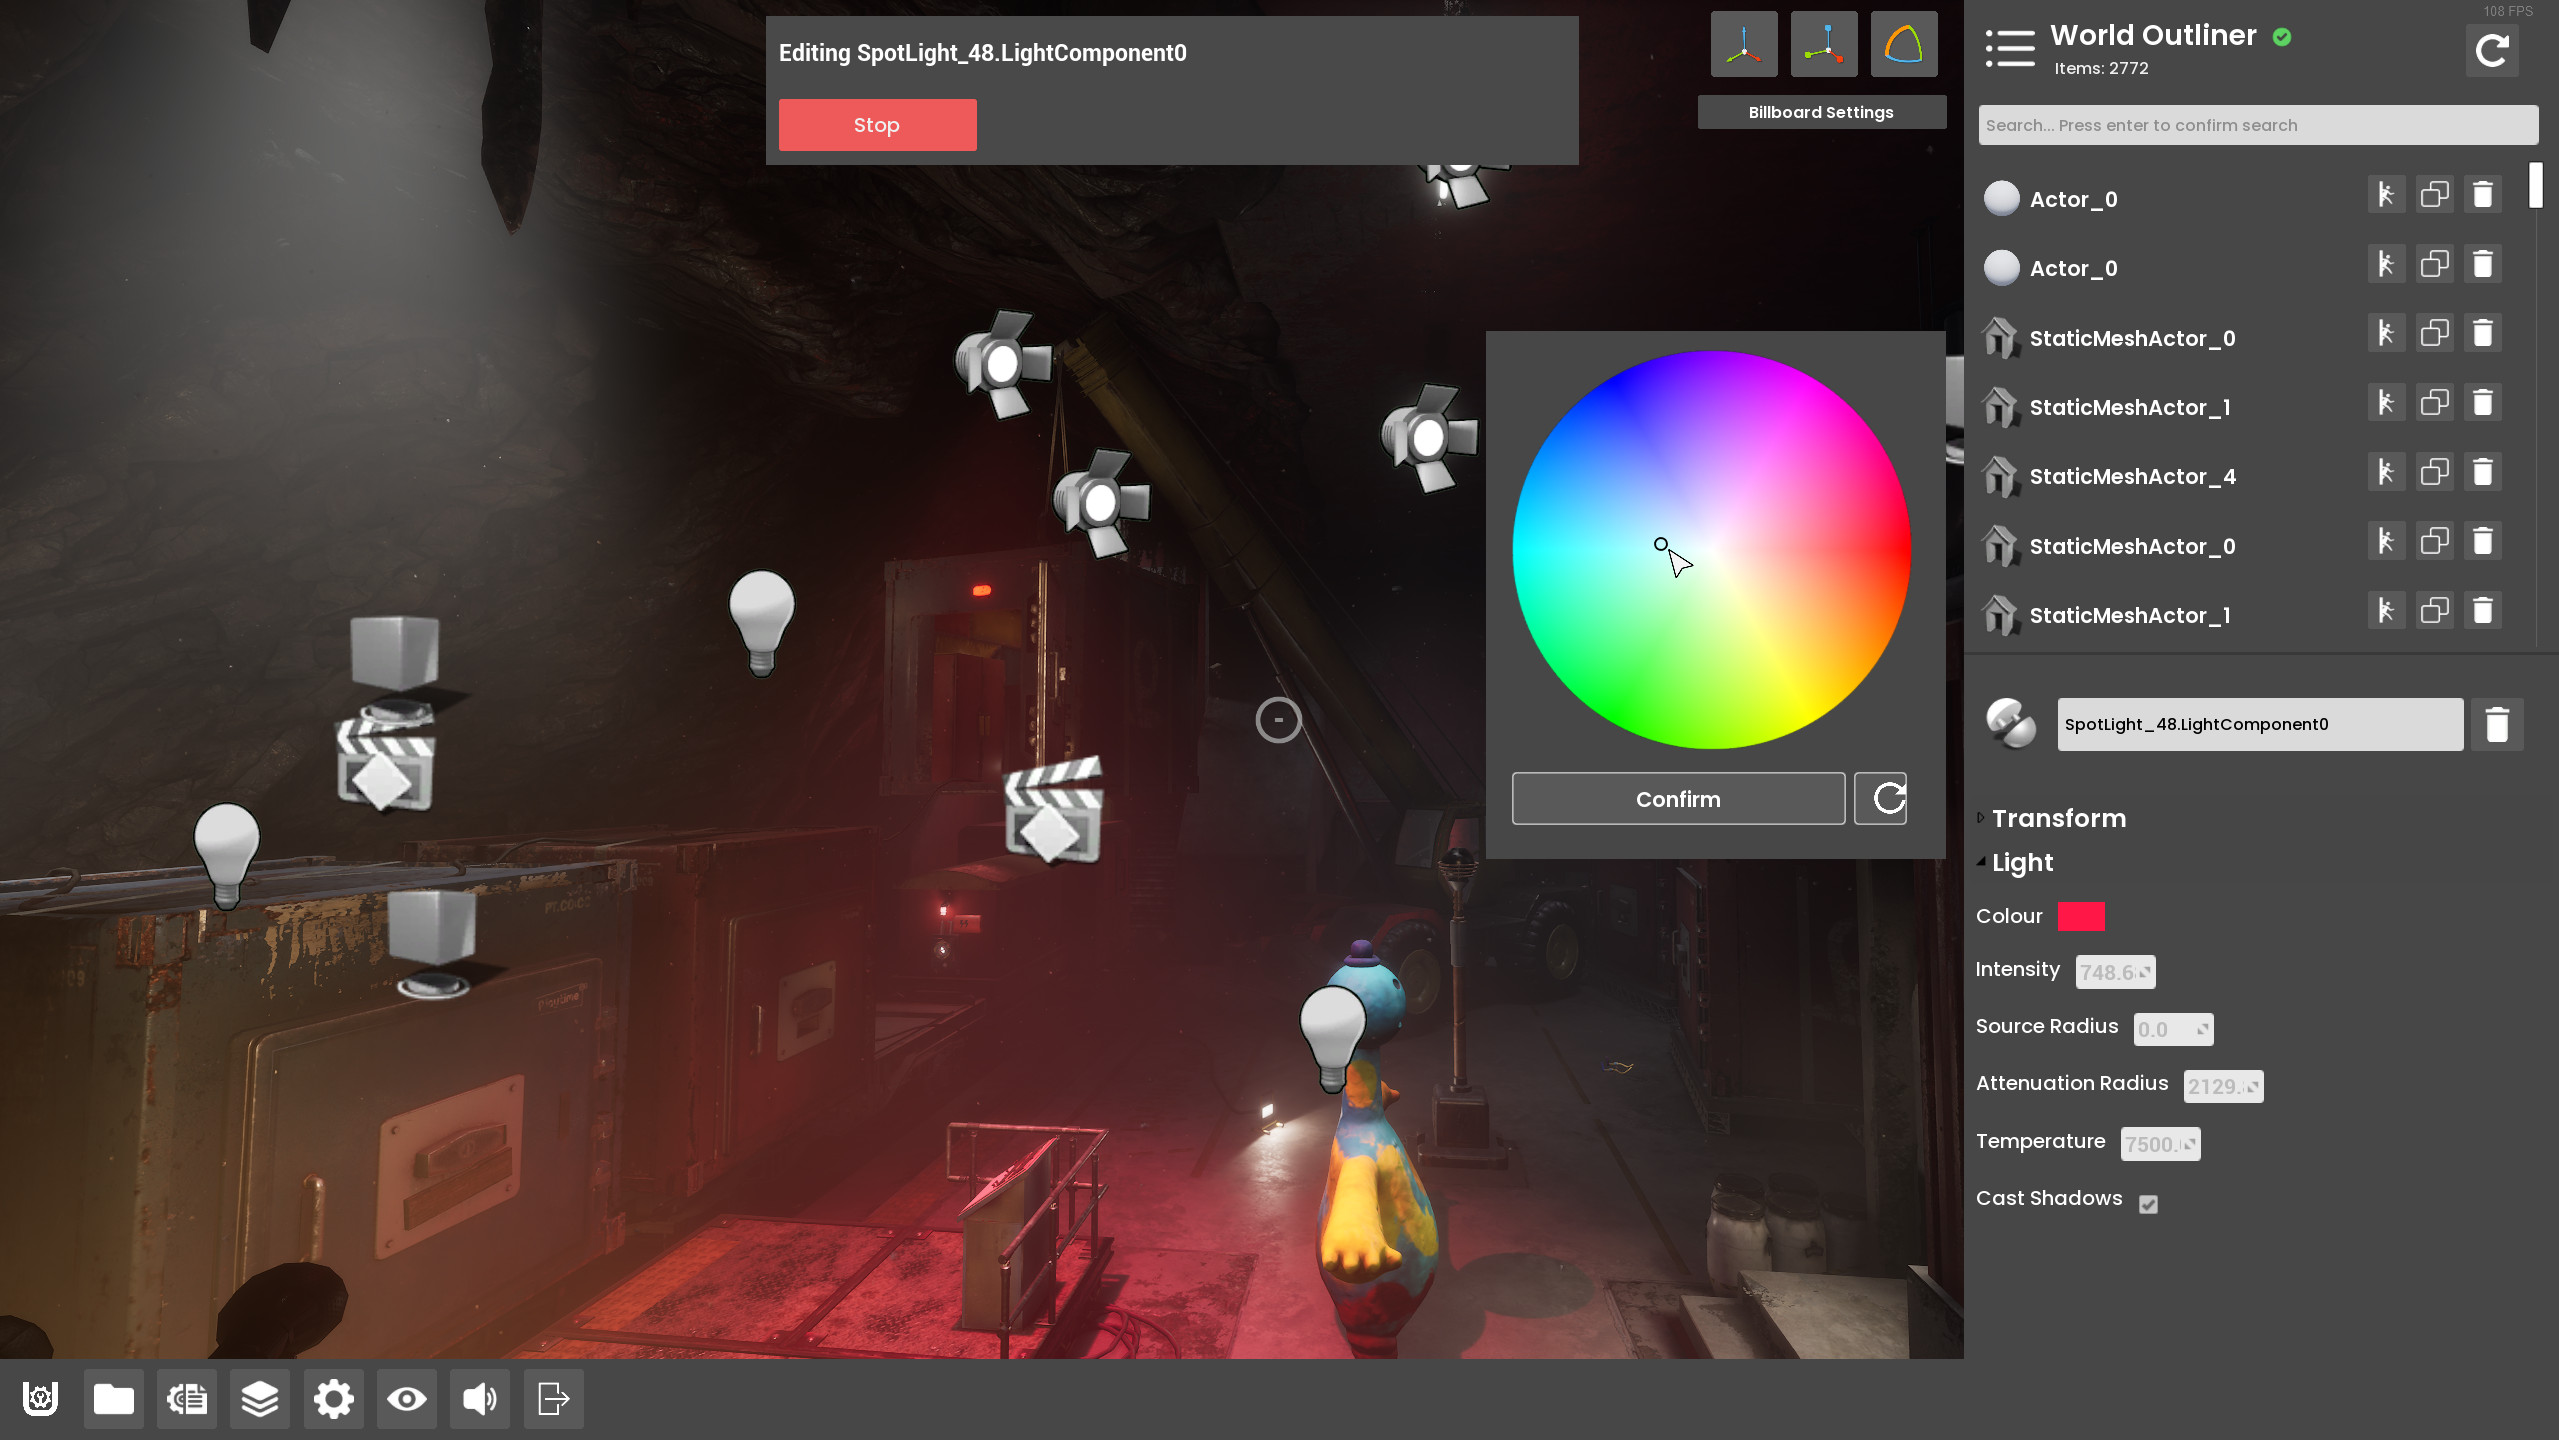Open the layers stack icon
Viewport: 2559px width, 1440px height.
260,1398
